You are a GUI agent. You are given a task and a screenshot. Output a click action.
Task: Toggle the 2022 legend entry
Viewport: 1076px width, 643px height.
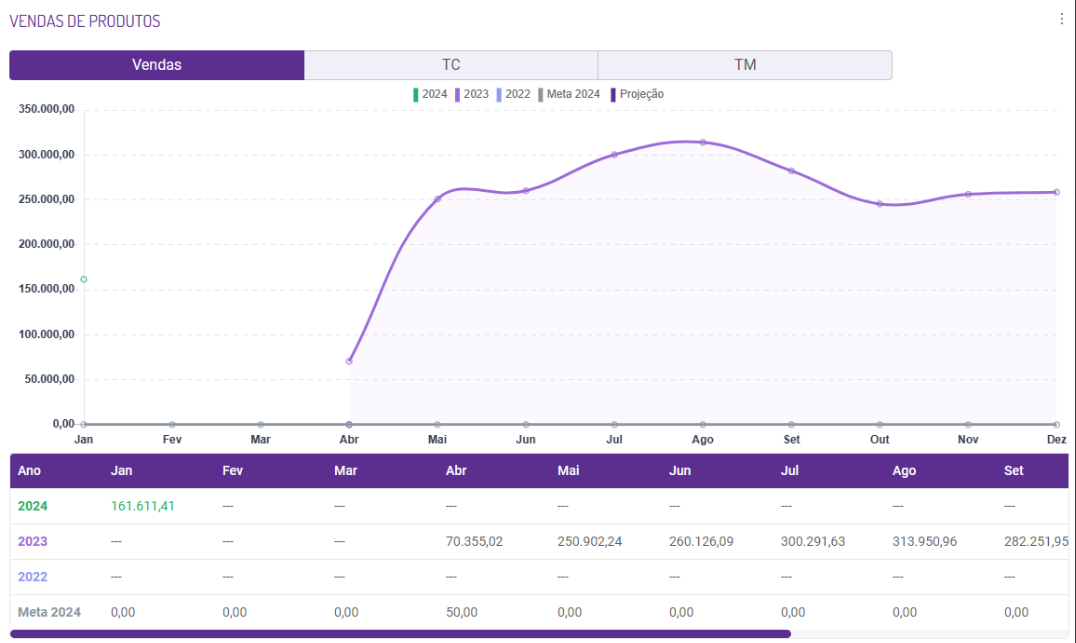tap(513, 94)
